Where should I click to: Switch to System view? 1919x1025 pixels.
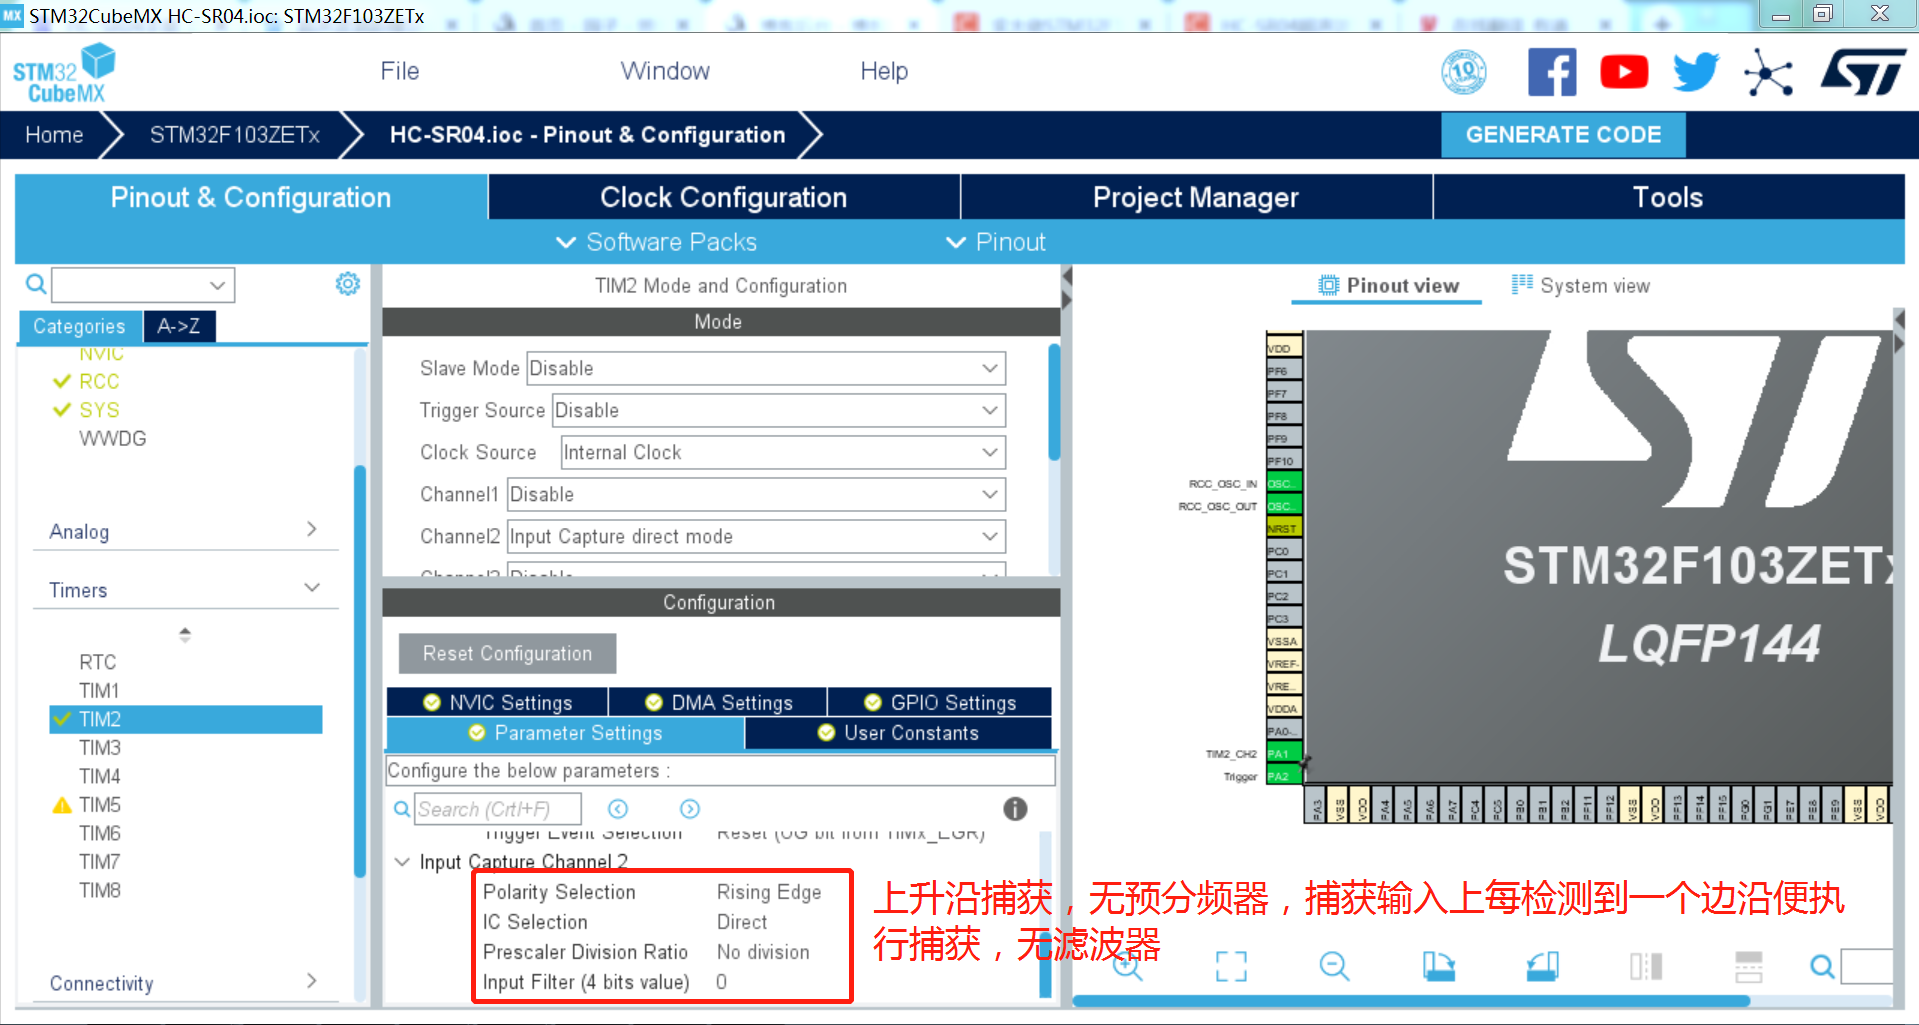[1580, 285]
